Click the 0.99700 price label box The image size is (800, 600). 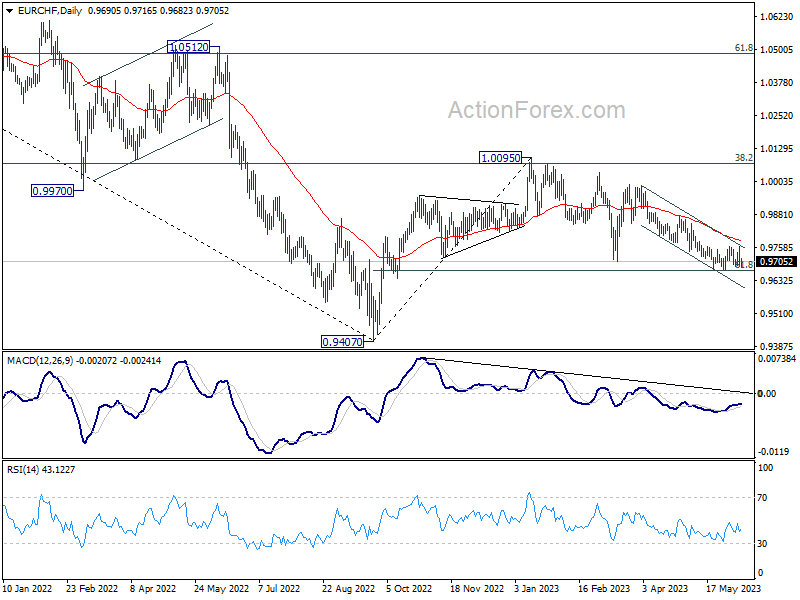(52, 191)
